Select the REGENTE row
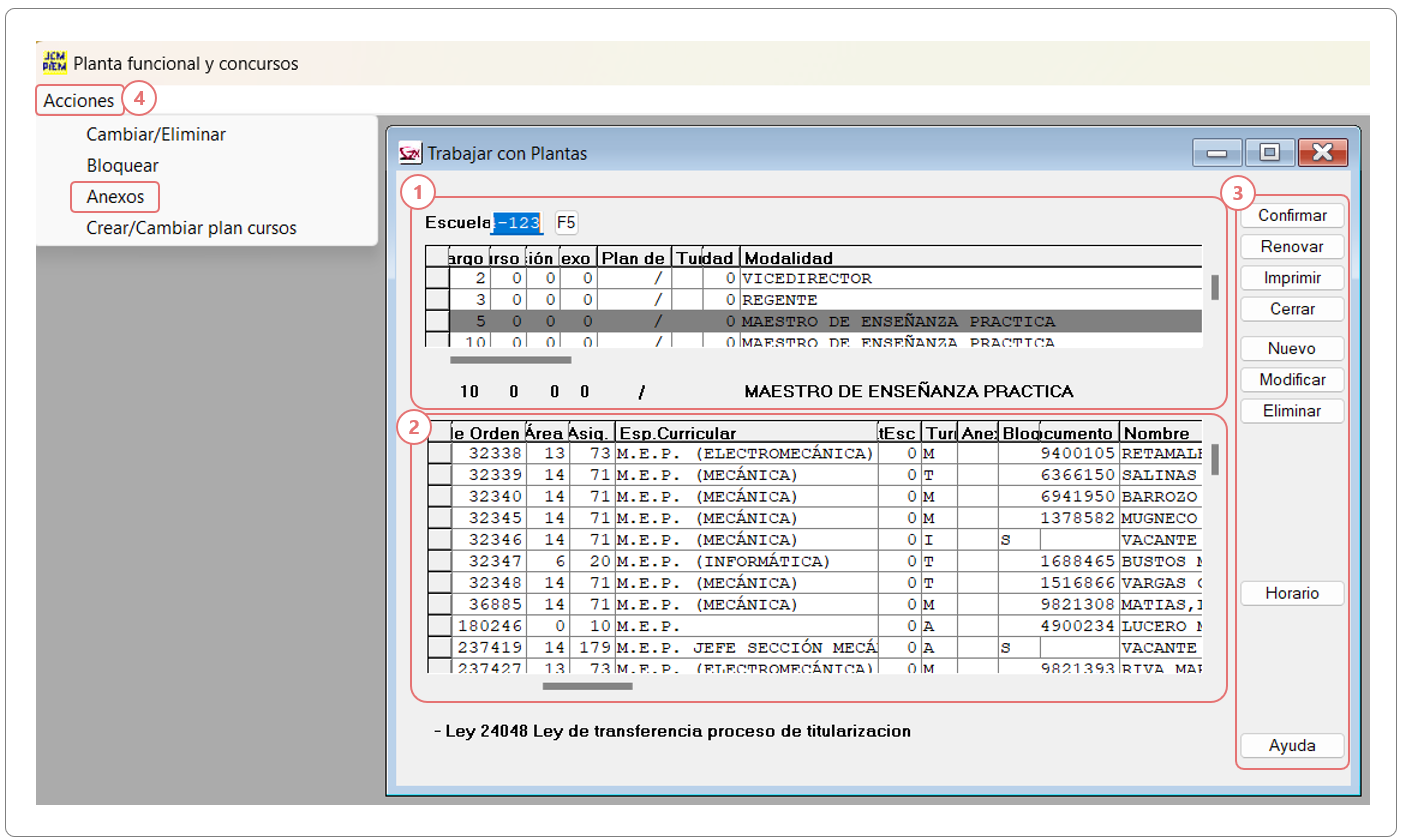The width and height of the screenshot is (1403, 840). pos(814,300)
